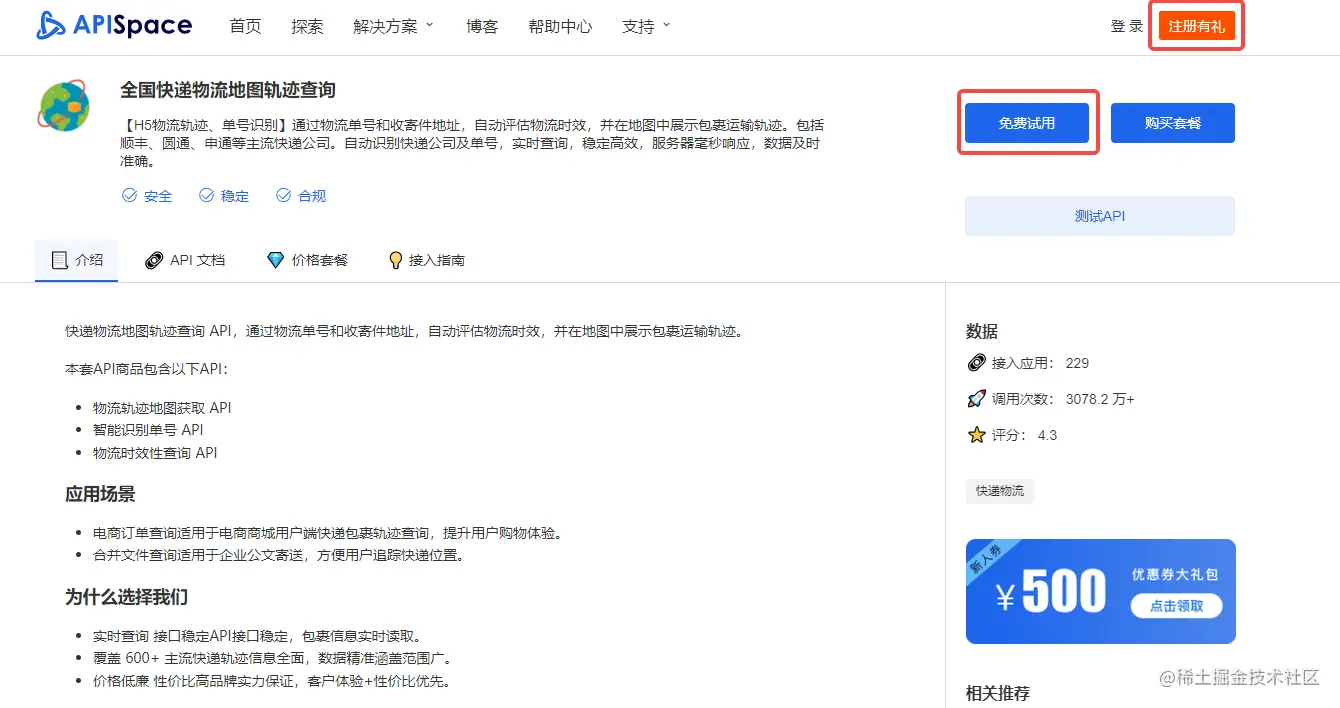
Task: Click the 接入应用 chain icon
Action: [976, 363]
